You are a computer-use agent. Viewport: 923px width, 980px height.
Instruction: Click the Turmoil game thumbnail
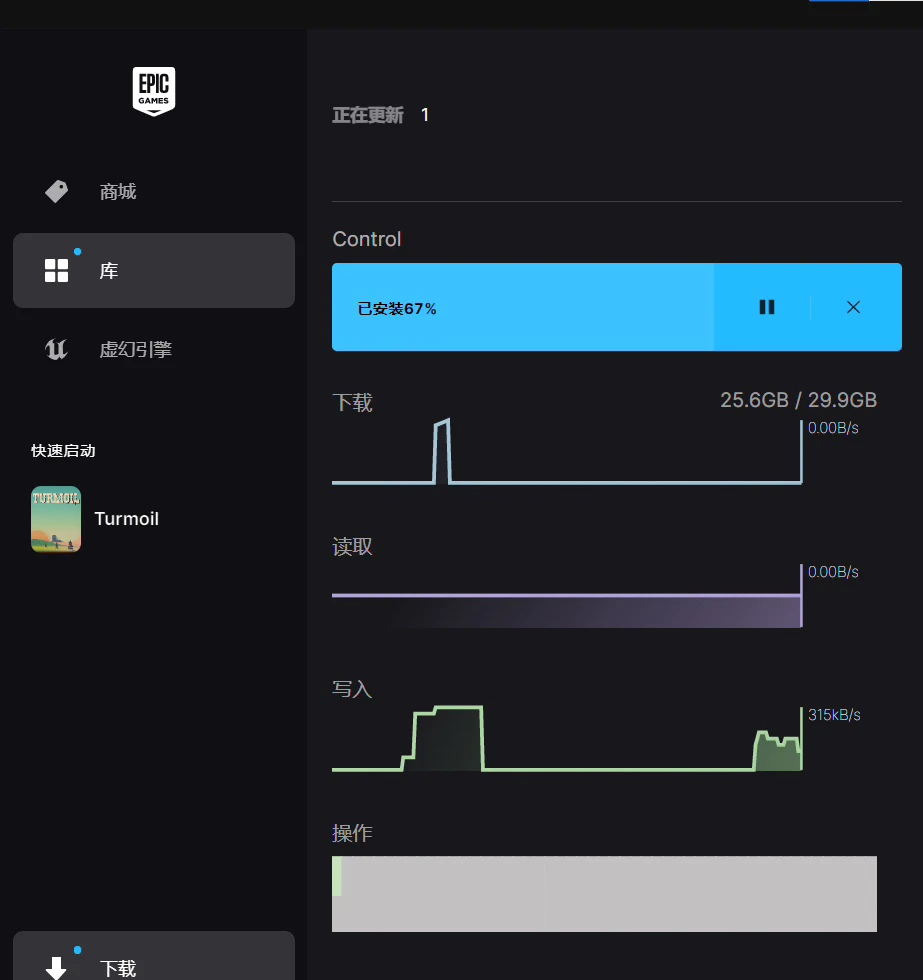tap(56, 519)
